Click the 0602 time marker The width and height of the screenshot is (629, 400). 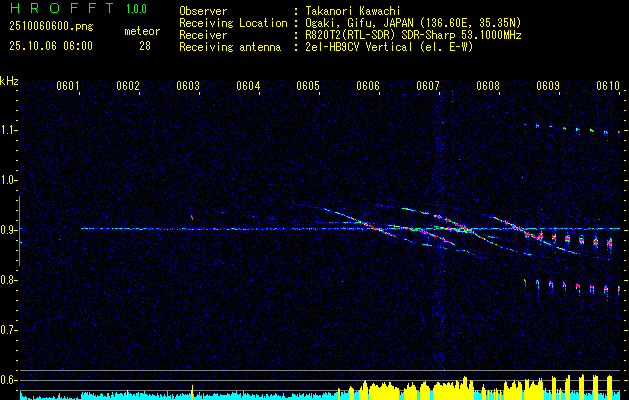click(x=128, y=86)
